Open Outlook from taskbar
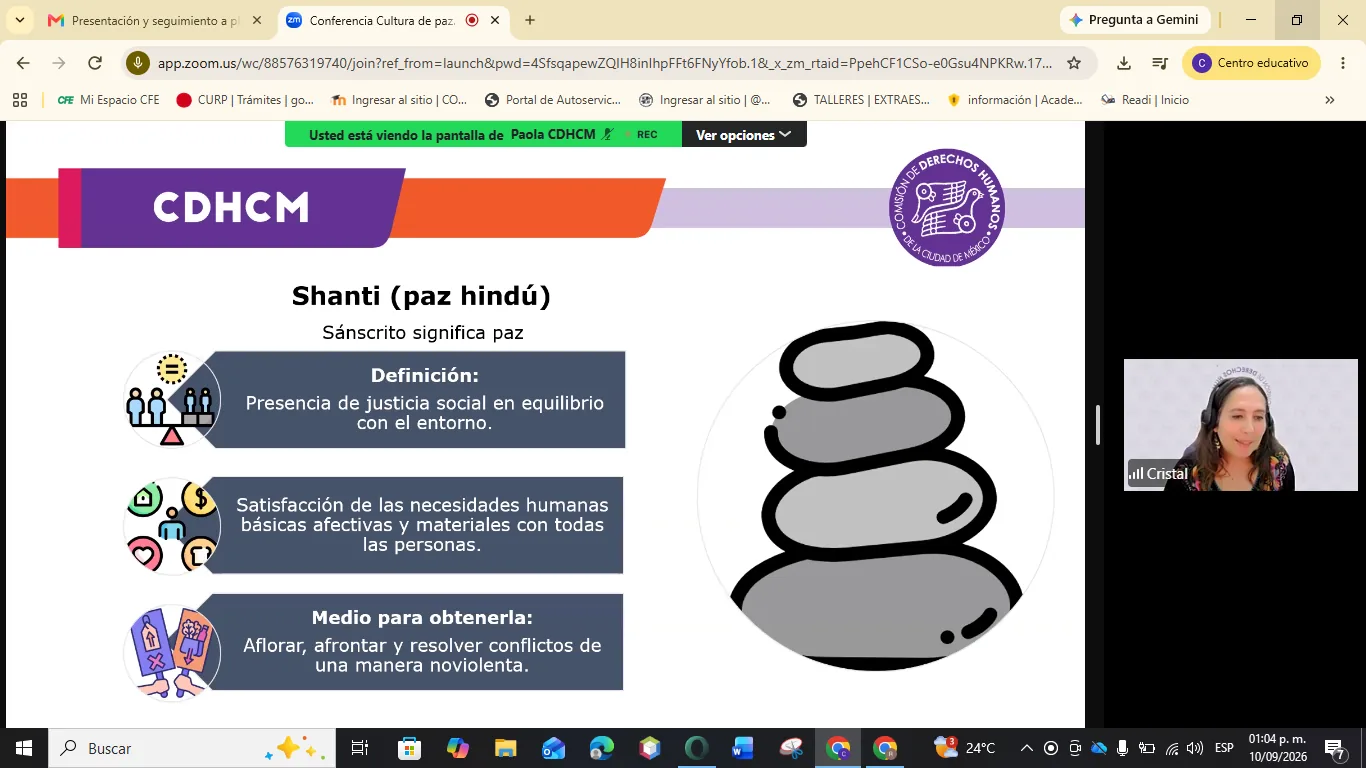Viewport: 1366px width, 768px height. point(553,748)
